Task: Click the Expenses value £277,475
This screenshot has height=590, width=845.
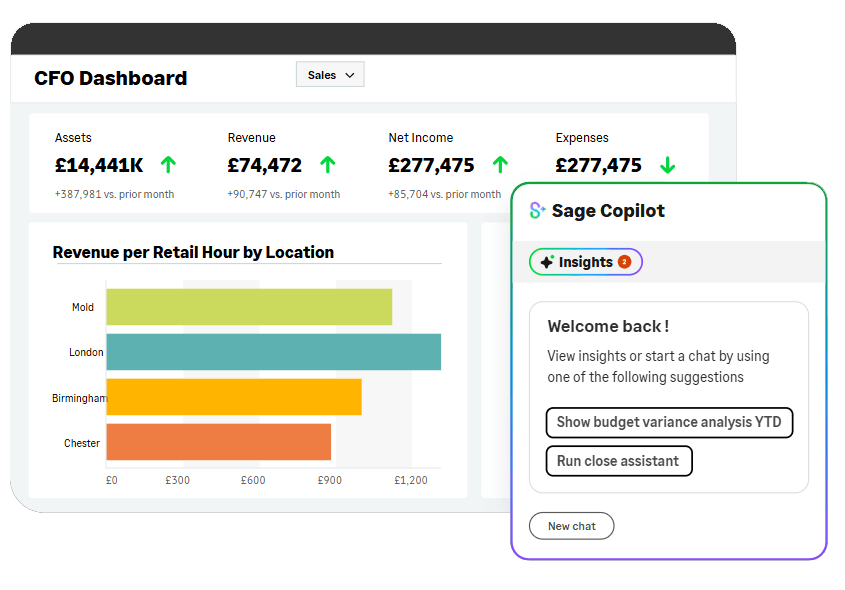Action: (599, 165)
